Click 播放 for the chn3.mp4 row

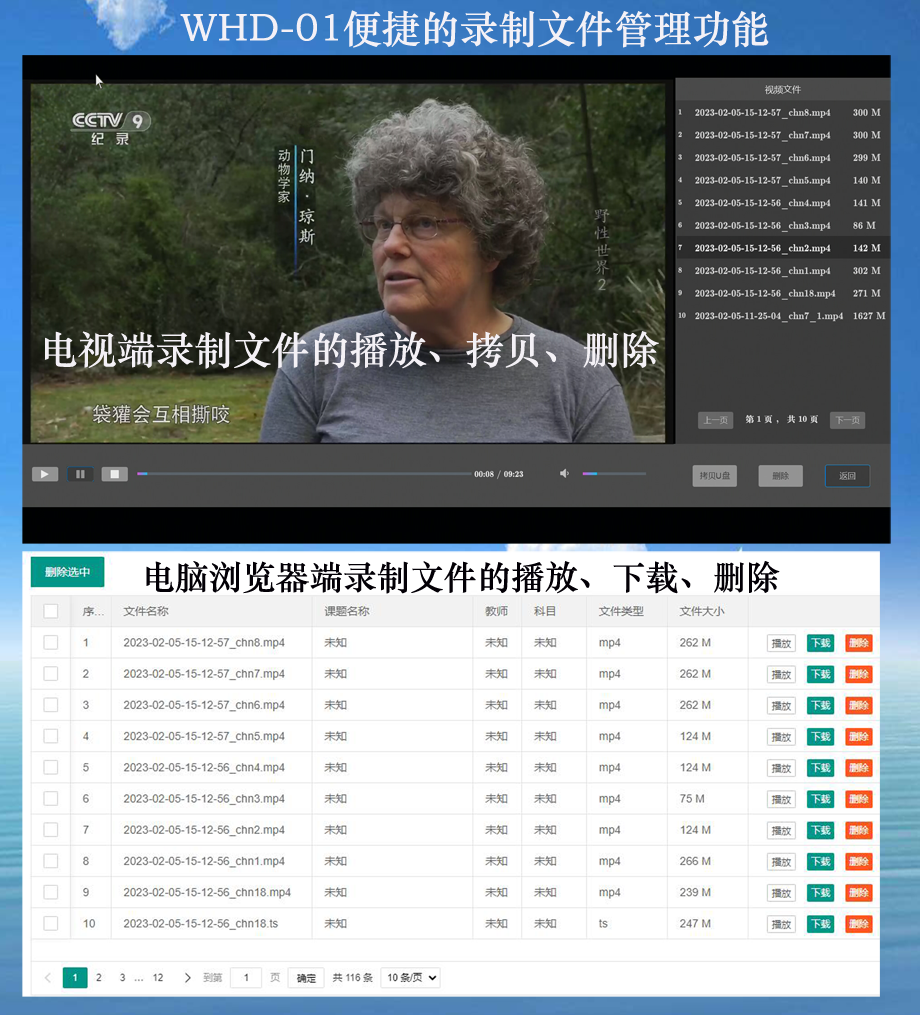pos(781,799)
